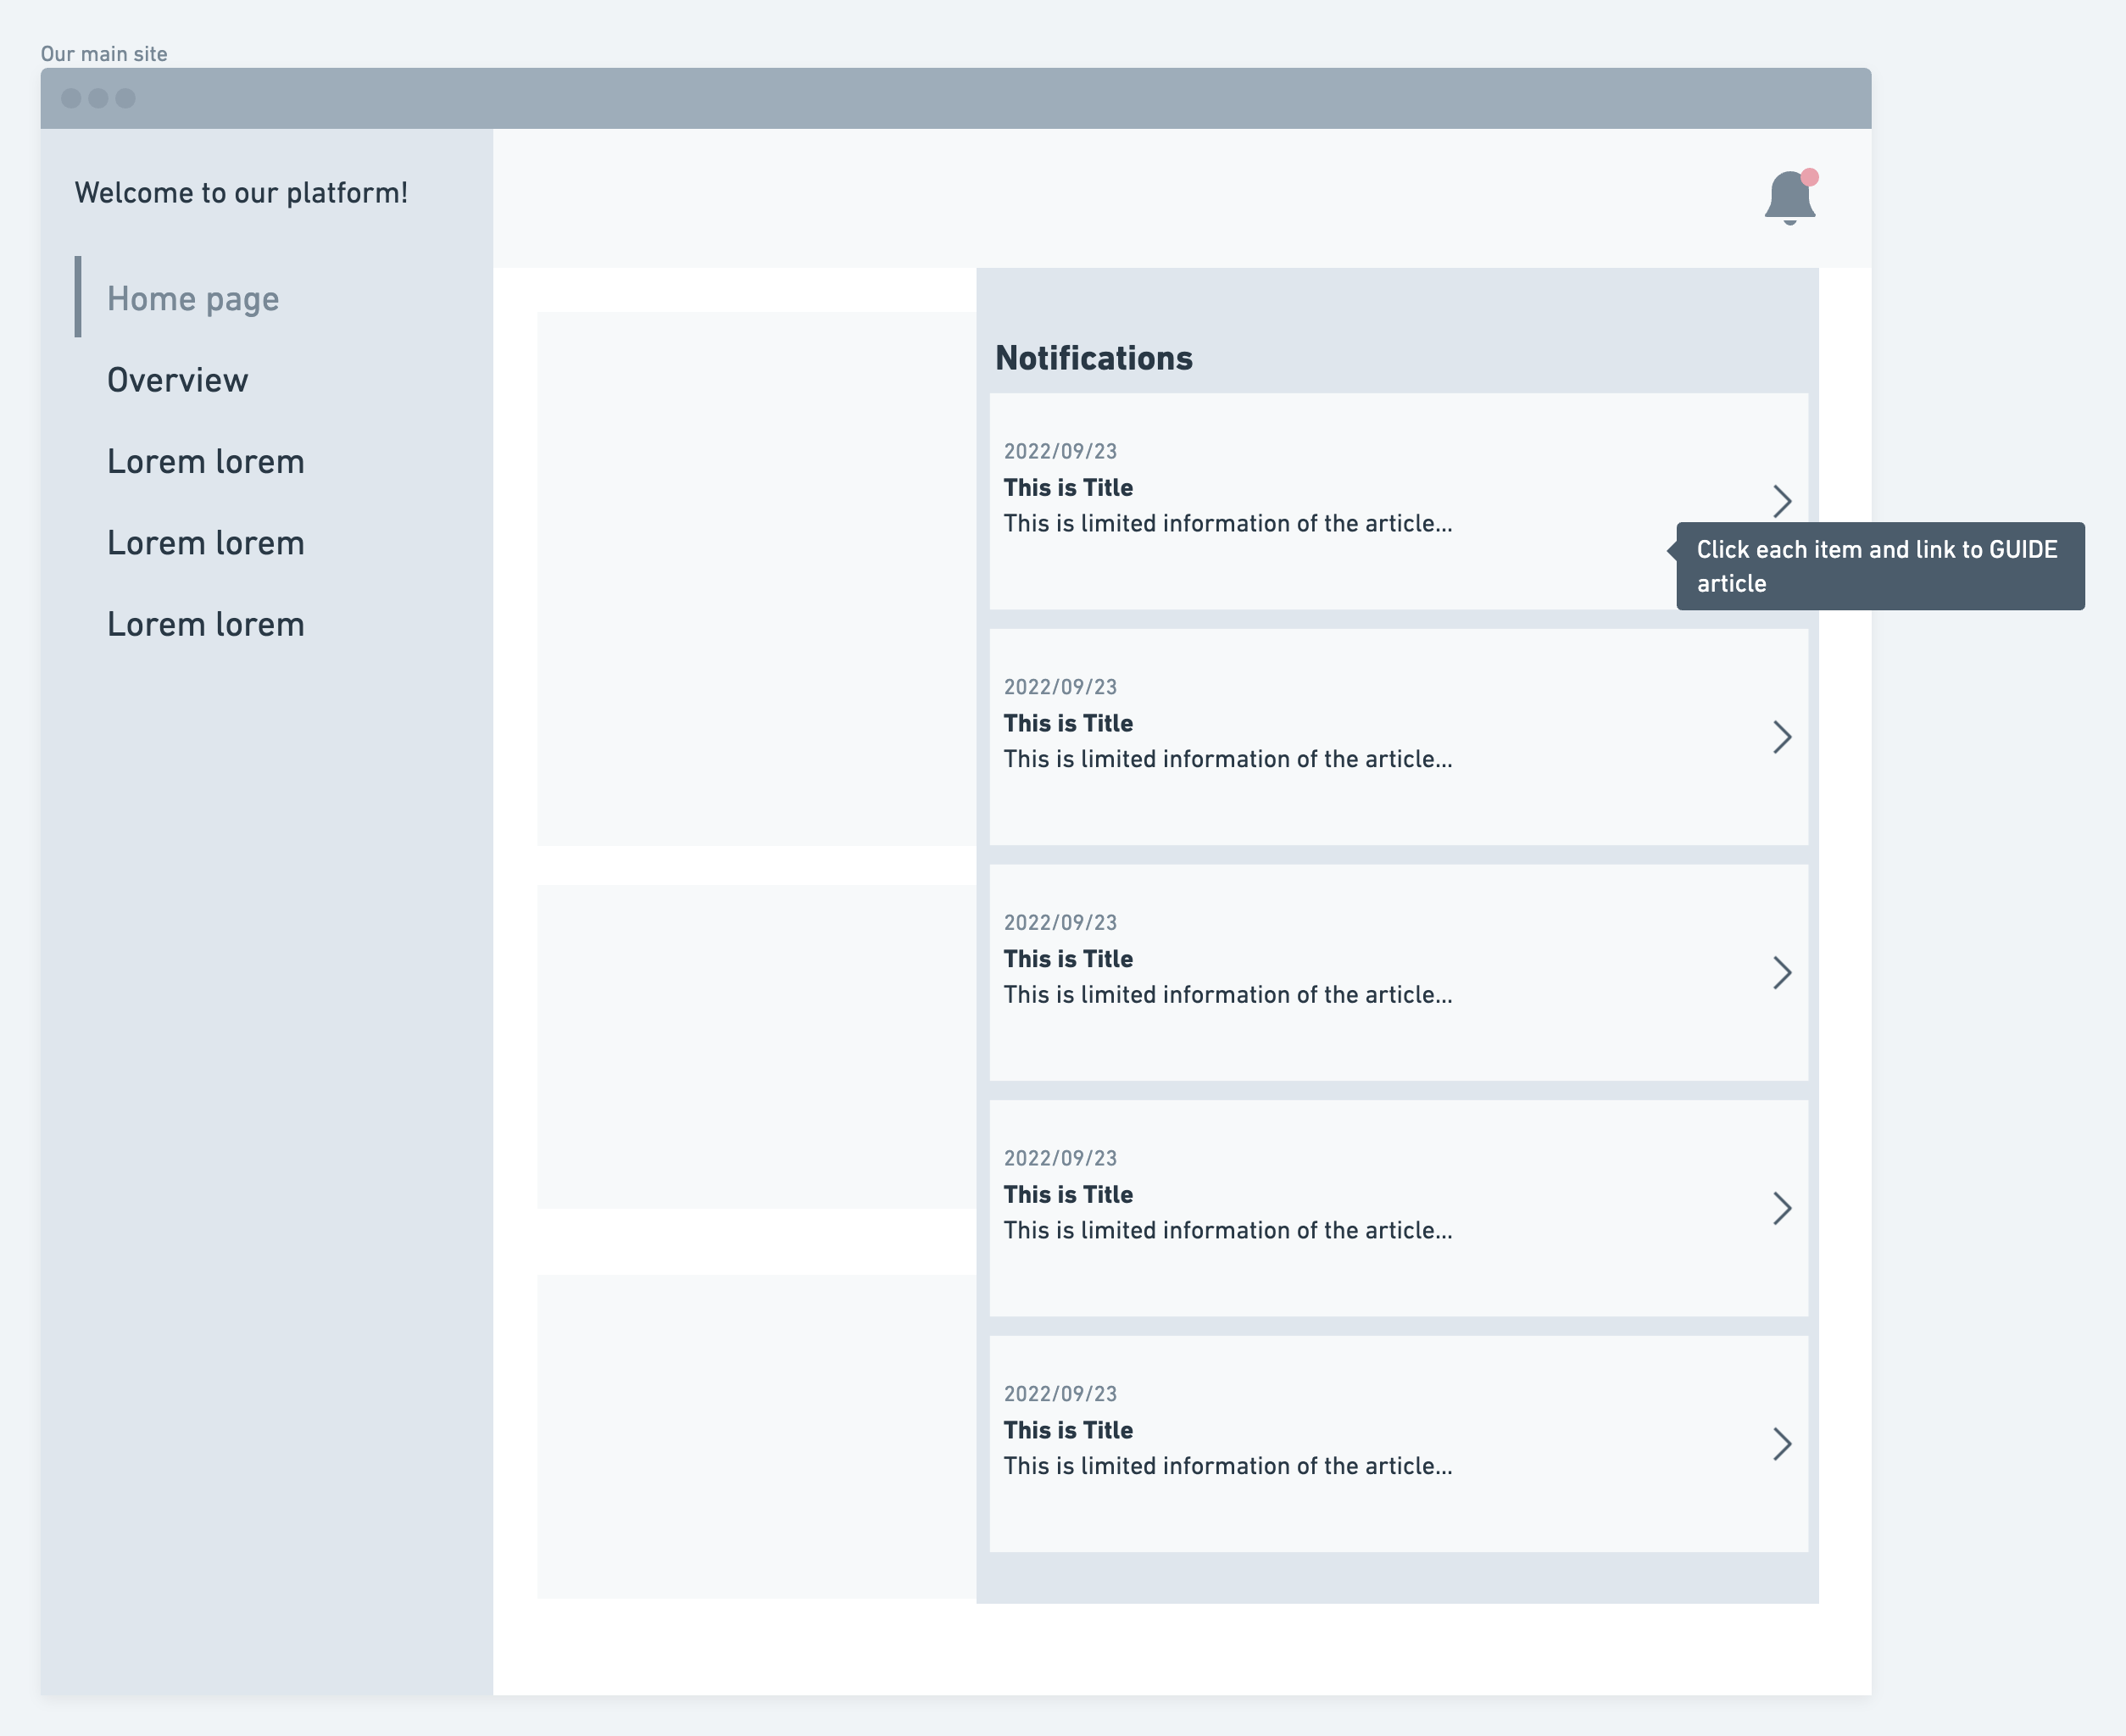Select the Home page menu item

click(x=193, y=298)
